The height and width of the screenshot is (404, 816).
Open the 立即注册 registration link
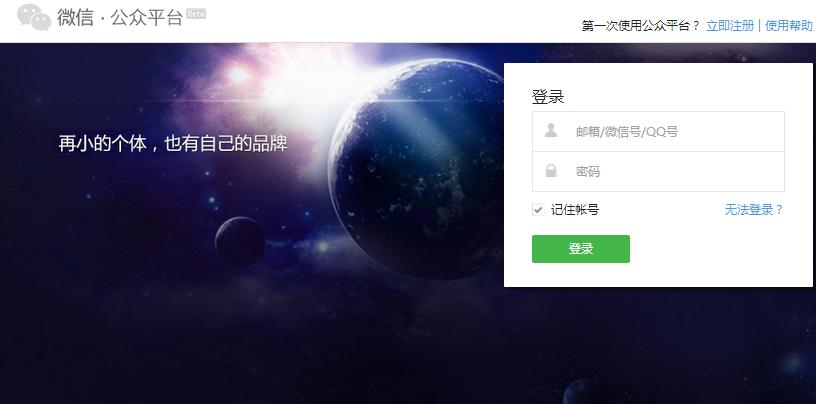pos(730,26)
